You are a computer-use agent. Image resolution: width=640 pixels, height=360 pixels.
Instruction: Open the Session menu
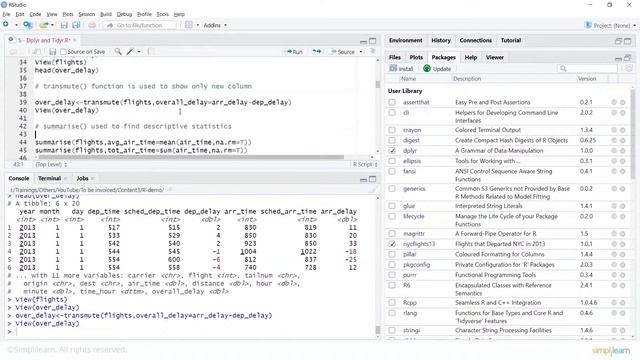pos(87,14)
